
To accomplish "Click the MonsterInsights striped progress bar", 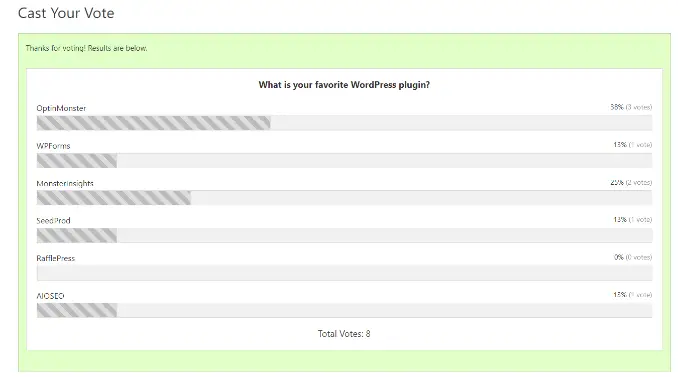I will (x=114, y=198).
